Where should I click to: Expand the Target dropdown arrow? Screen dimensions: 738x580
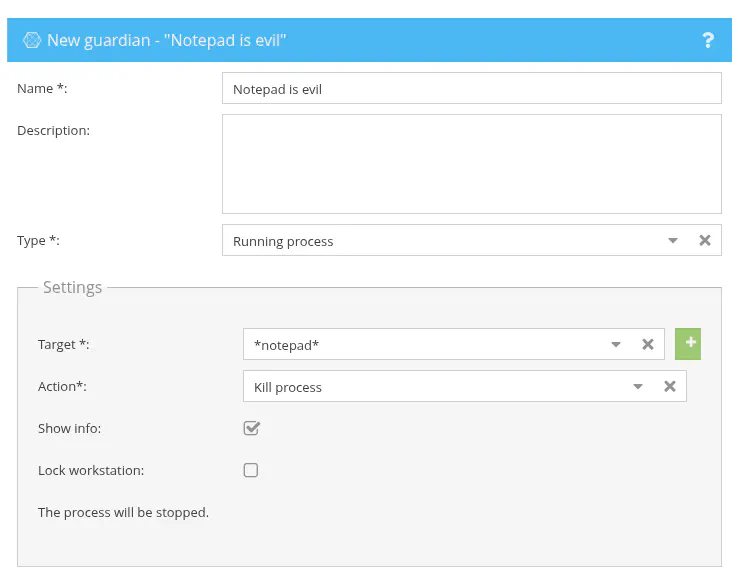616,344
